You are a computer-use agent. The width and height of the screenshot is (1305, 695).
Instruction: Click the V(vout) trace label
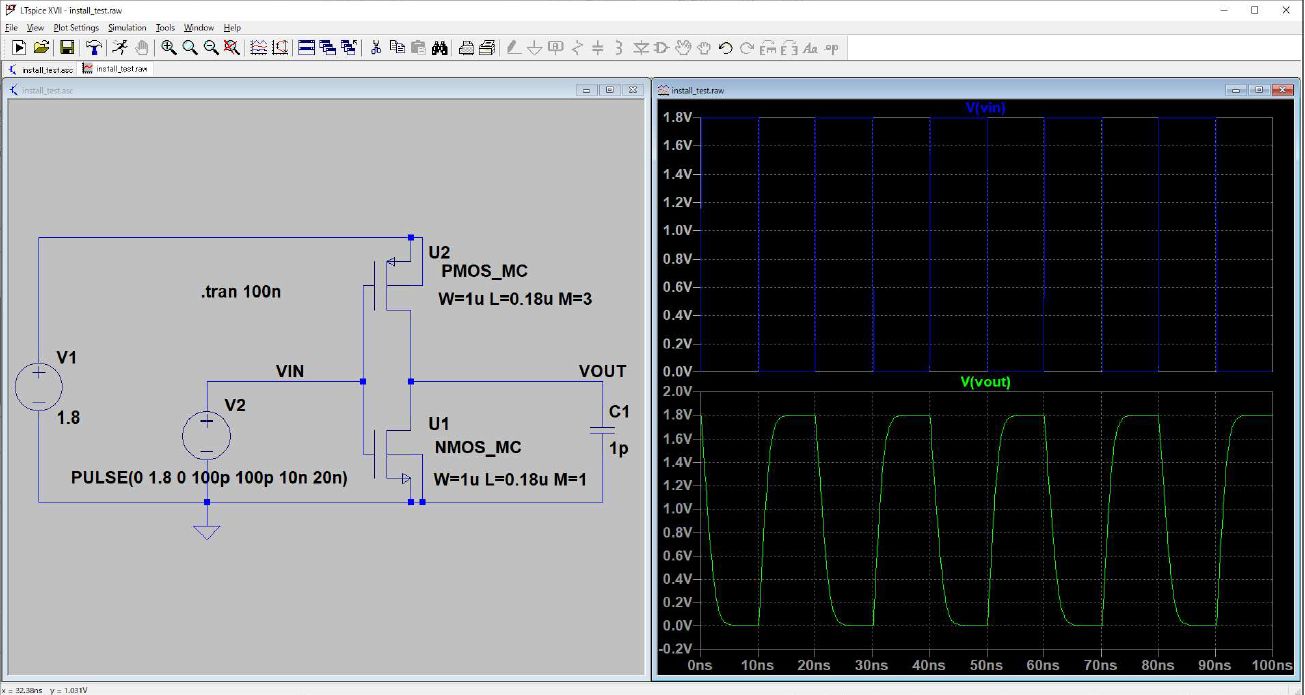pos(985,382)
